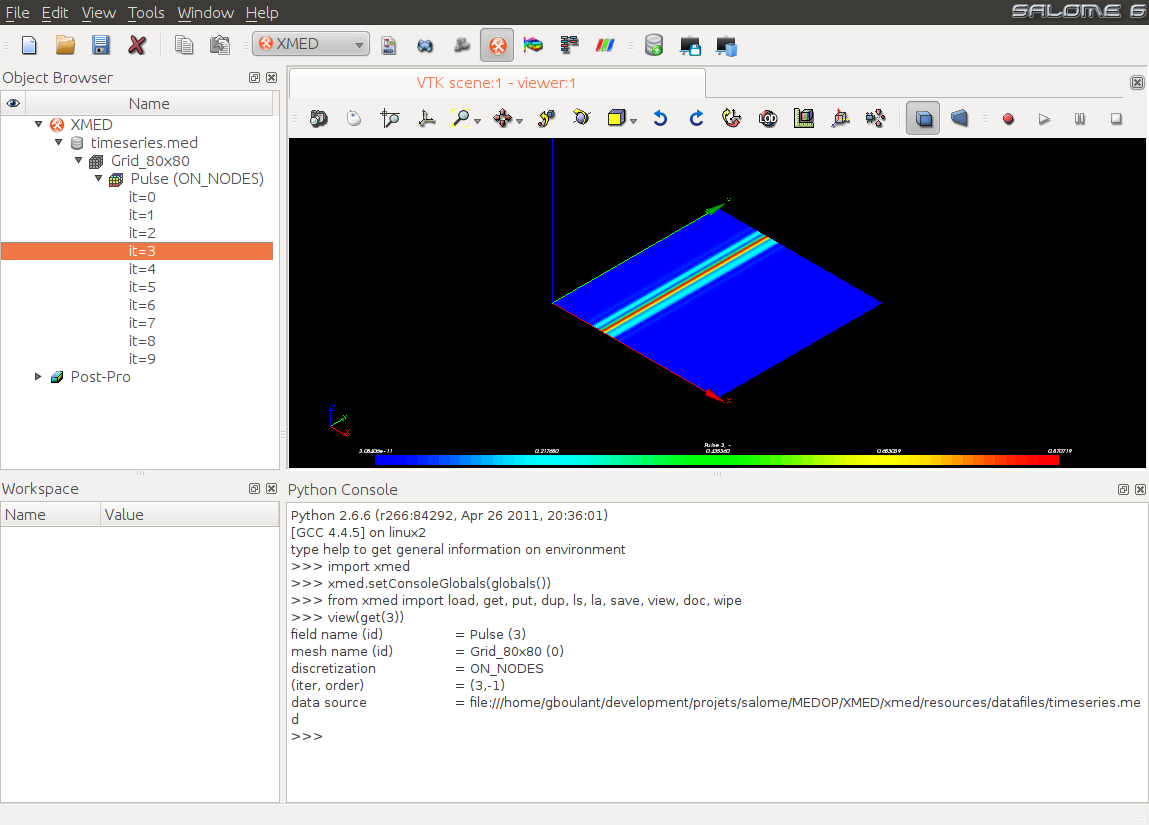Select the VTK scene:1 - viewer:1 tab
1149x825 pixels.
point(497,83)
